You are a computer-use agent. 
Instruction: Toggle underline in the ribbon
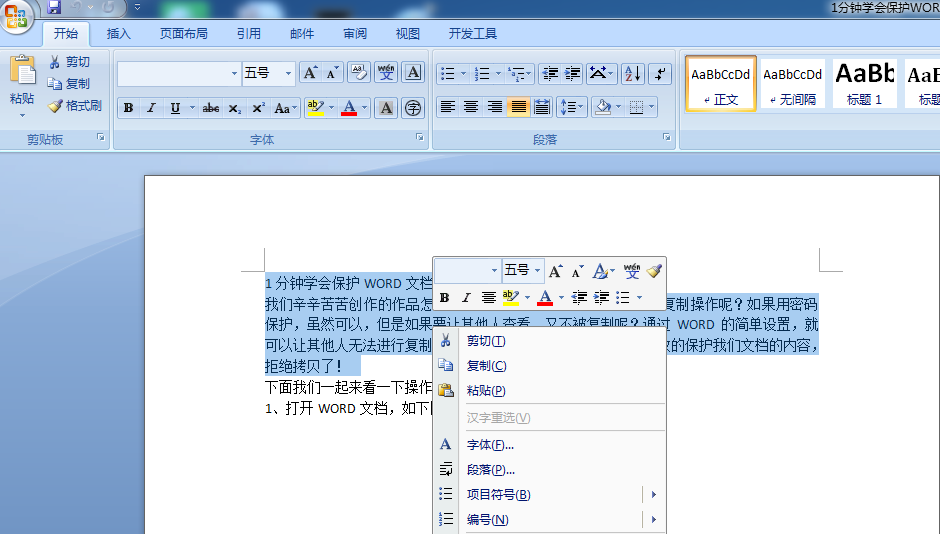tap(175, 108)
